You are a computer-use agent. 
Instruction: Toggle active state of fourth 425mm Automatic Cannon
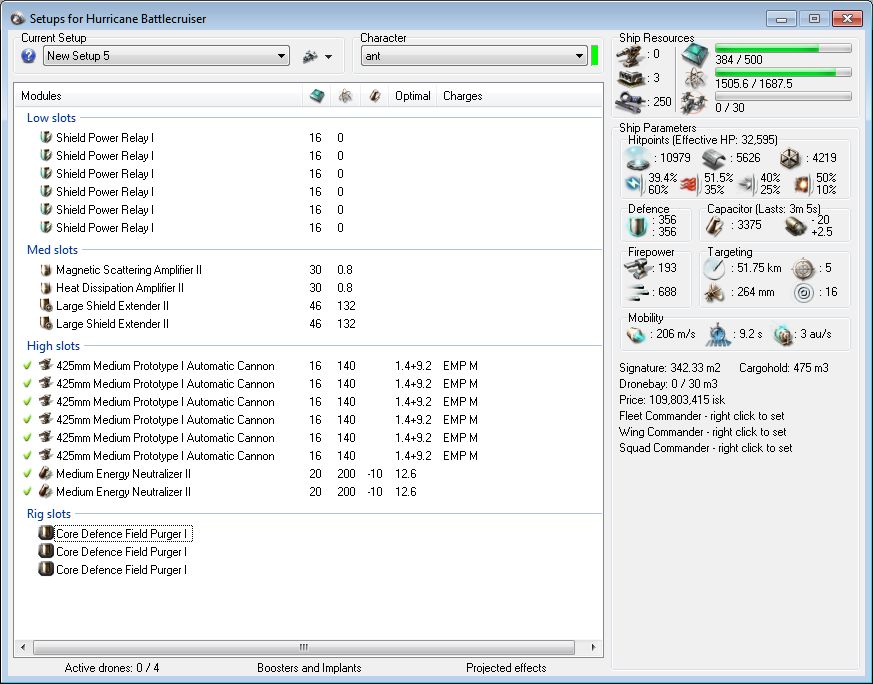click(x=27, y=420)
